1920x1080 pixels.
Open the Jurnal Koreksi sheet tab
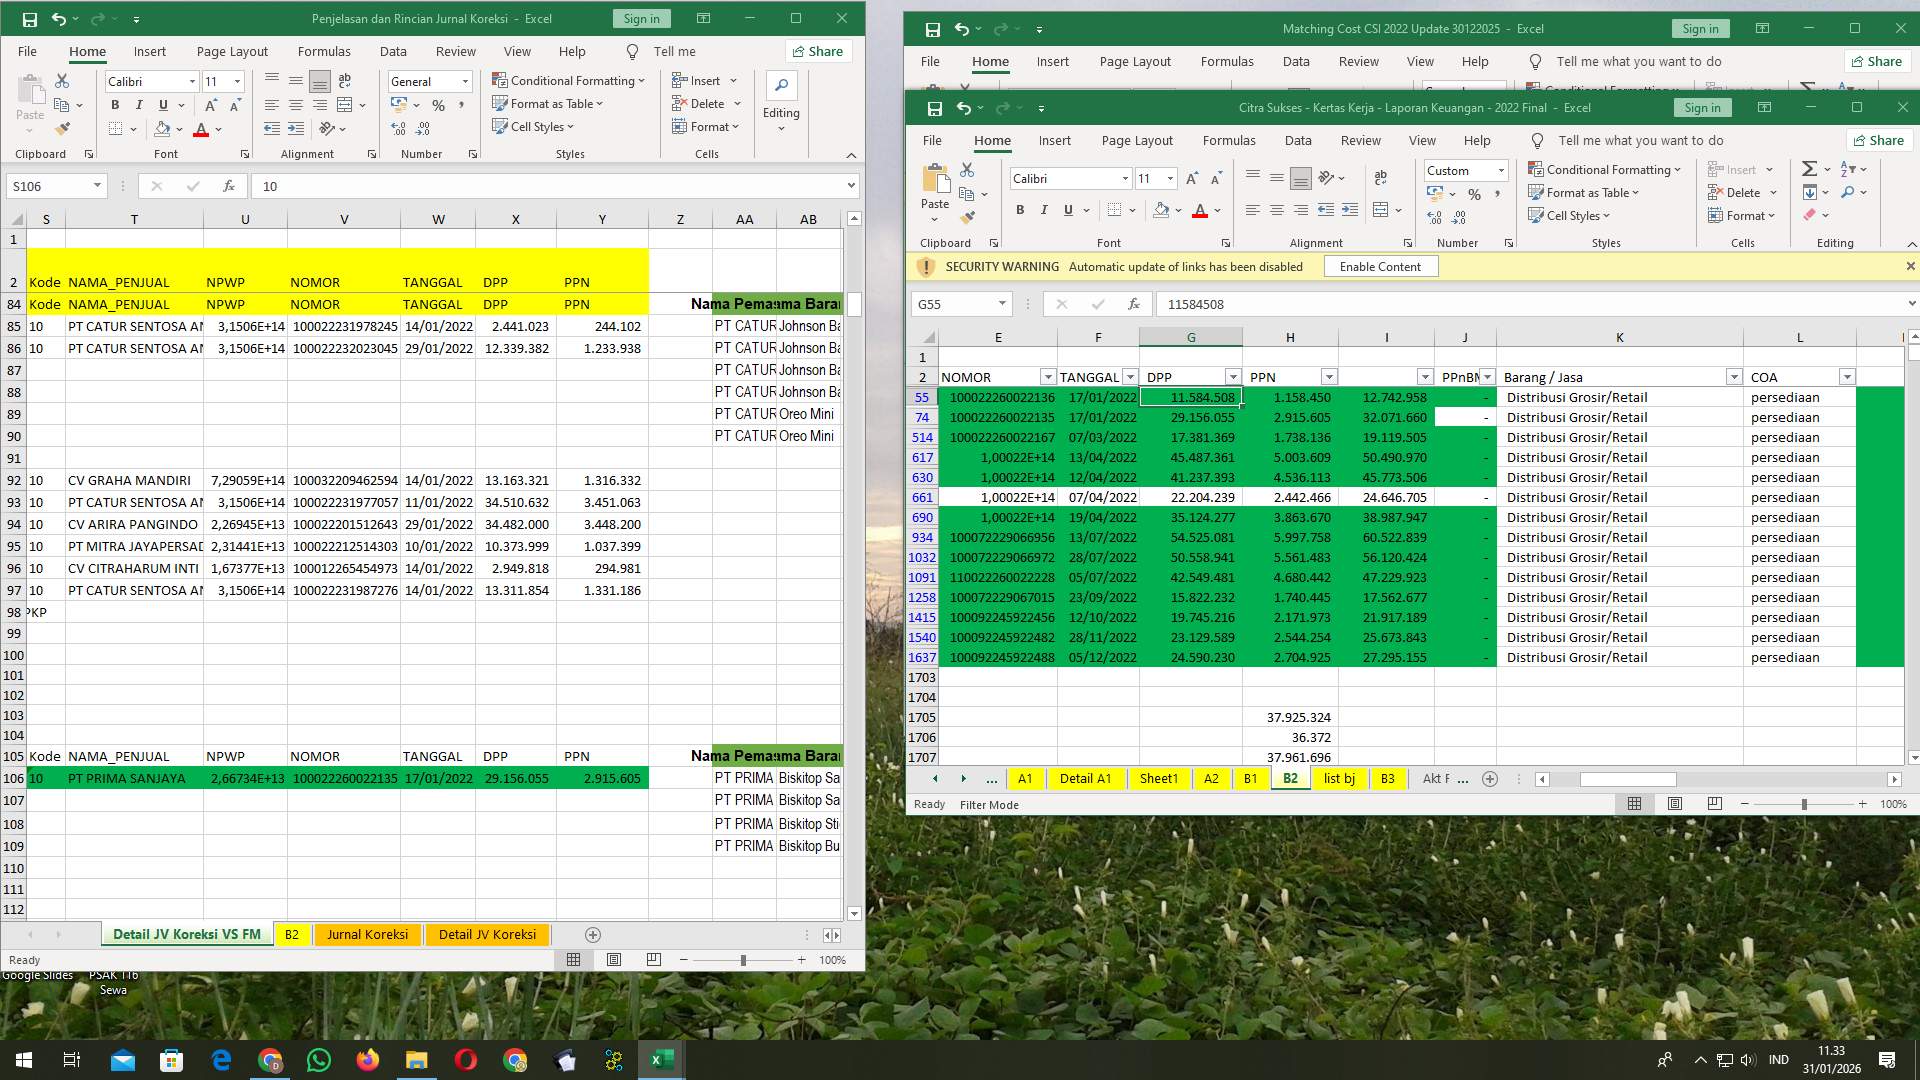(367, 934)
